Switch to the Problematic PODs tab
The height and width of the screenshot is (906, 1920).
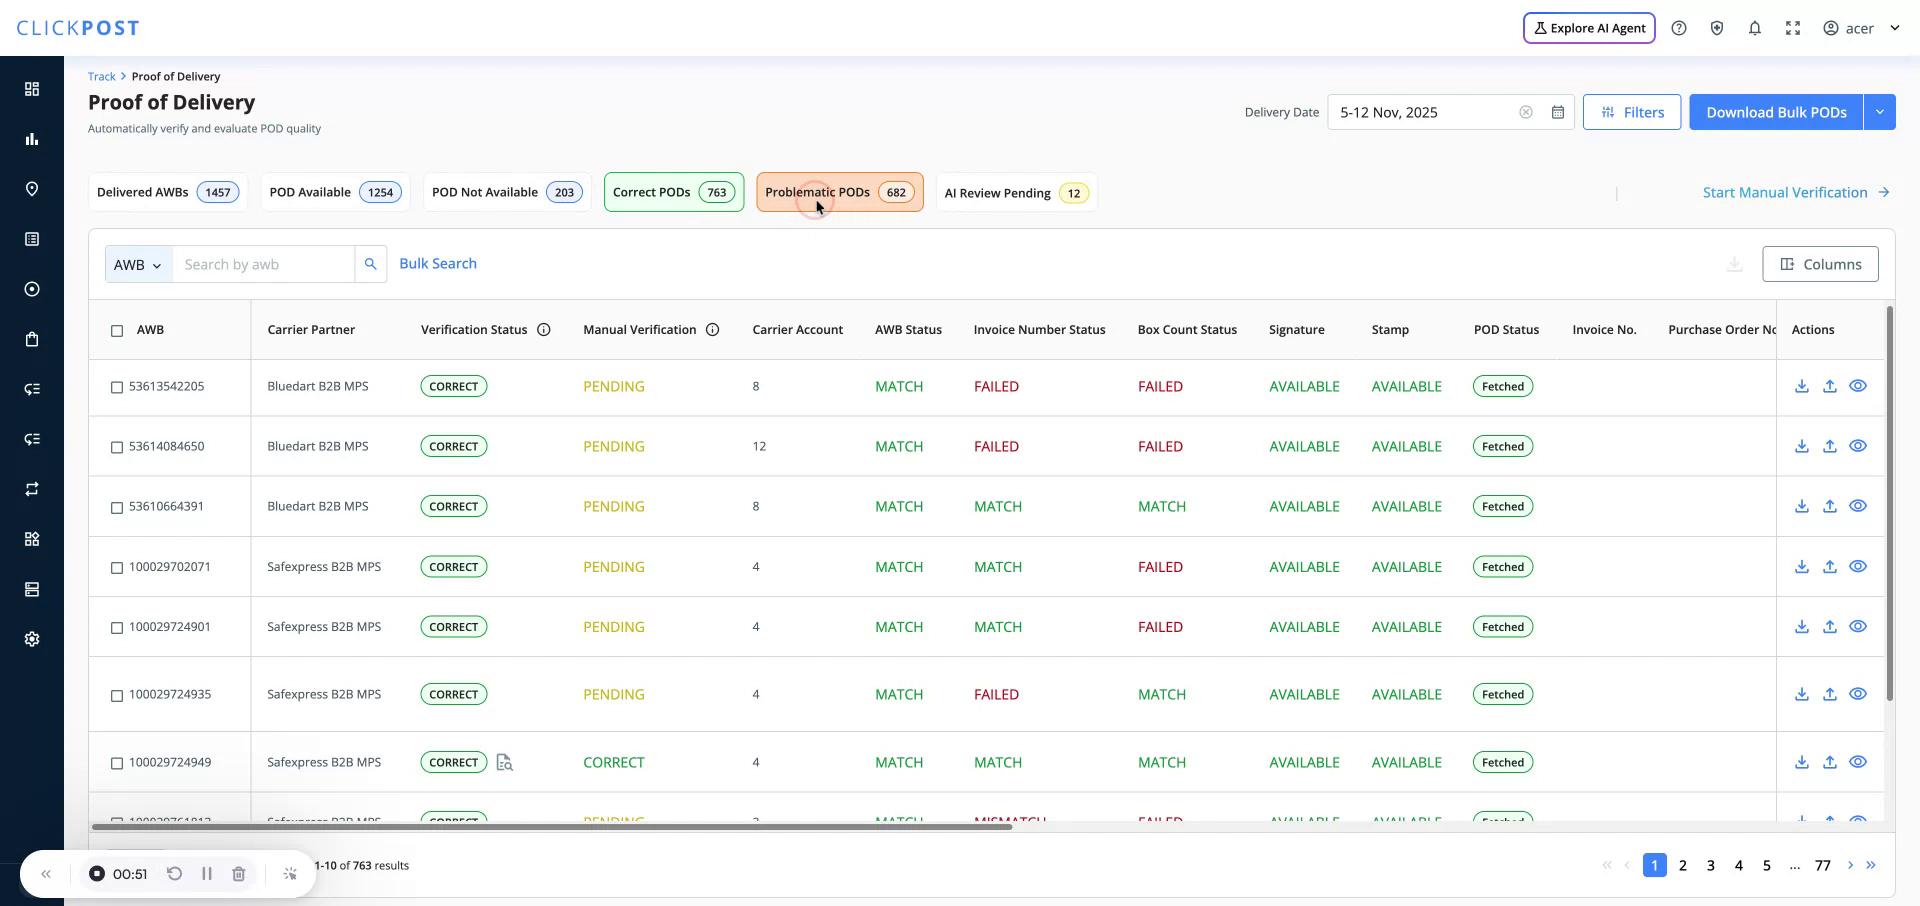(838, 192)
